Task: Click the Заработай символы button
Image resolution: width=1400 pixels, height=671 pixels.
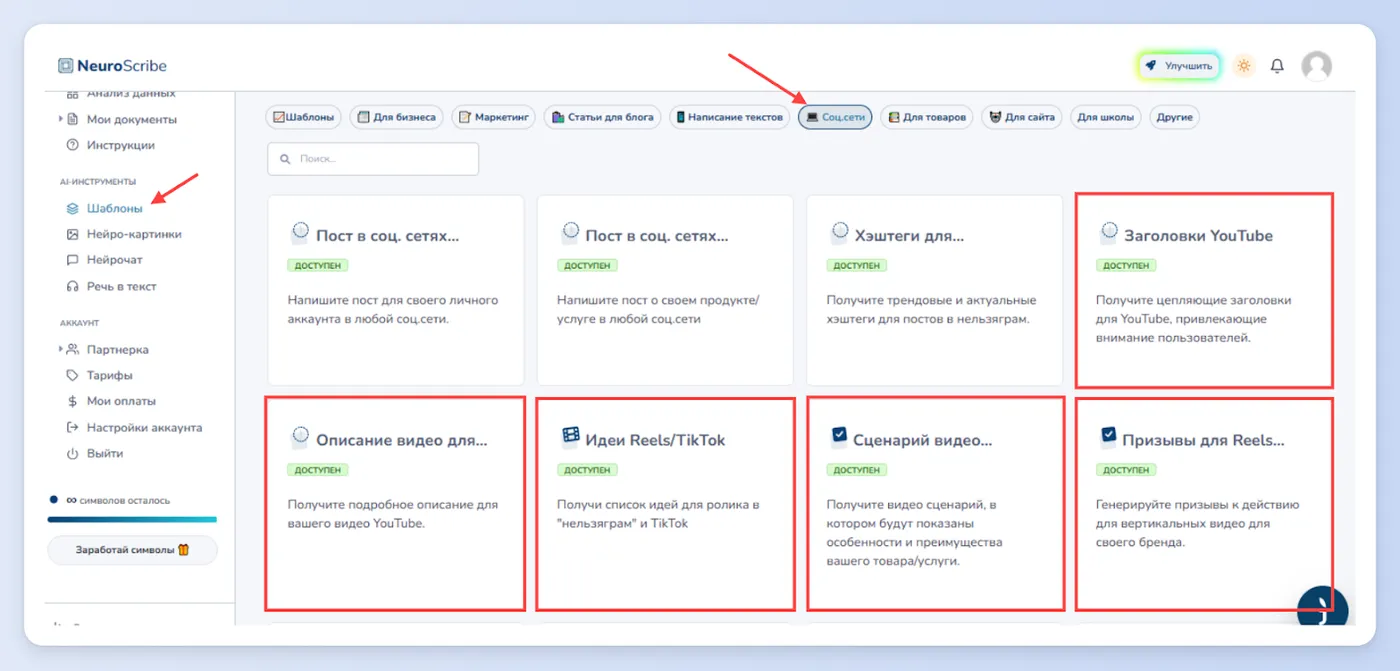Action: click(x=132, y=550)
